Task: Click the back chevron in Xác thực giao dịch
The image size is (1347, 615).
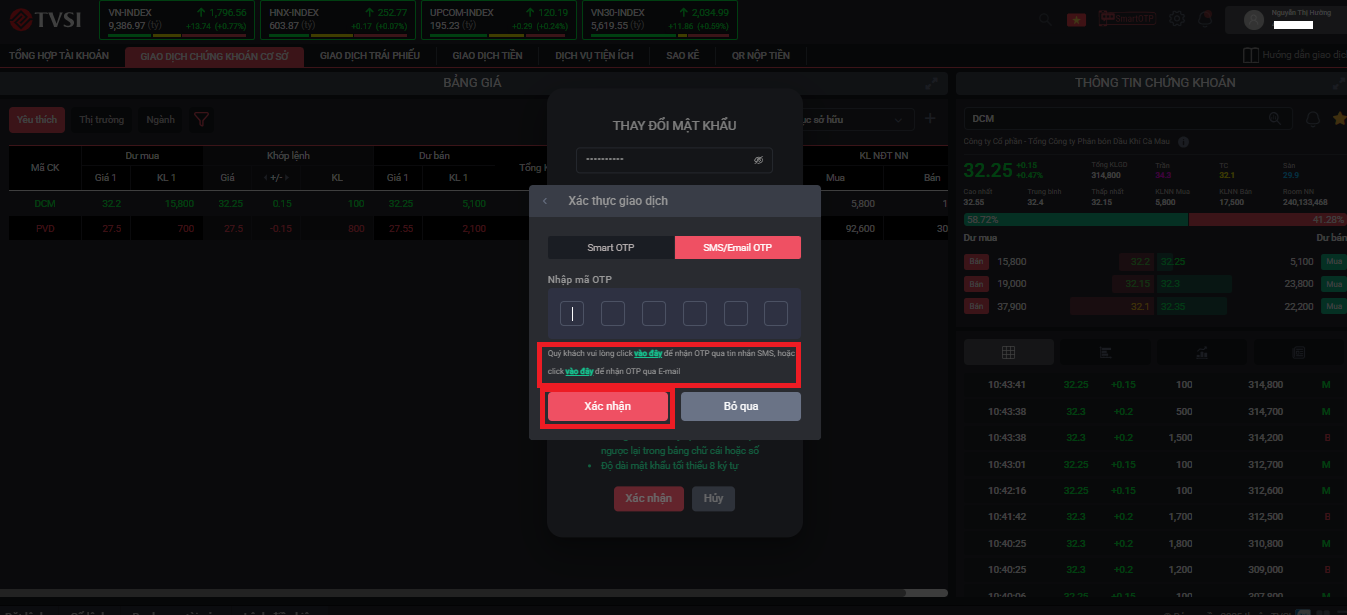Action: point(546,201)
